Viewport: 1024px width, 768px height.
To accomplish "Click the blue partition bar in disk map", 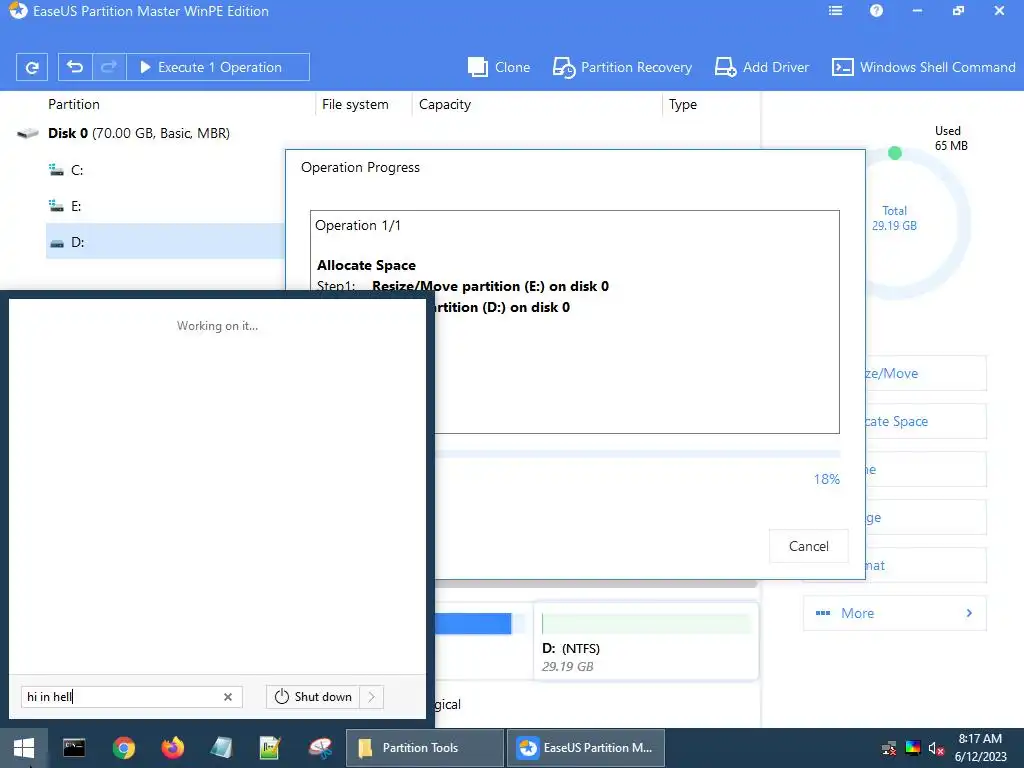I will click(x=473, y=624).
